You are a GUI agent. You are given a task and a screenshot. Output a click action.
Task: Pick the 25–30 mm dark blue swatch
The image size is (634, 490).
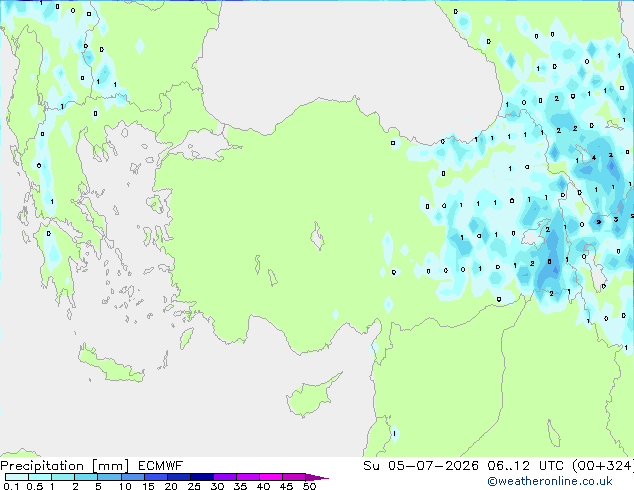202,477
